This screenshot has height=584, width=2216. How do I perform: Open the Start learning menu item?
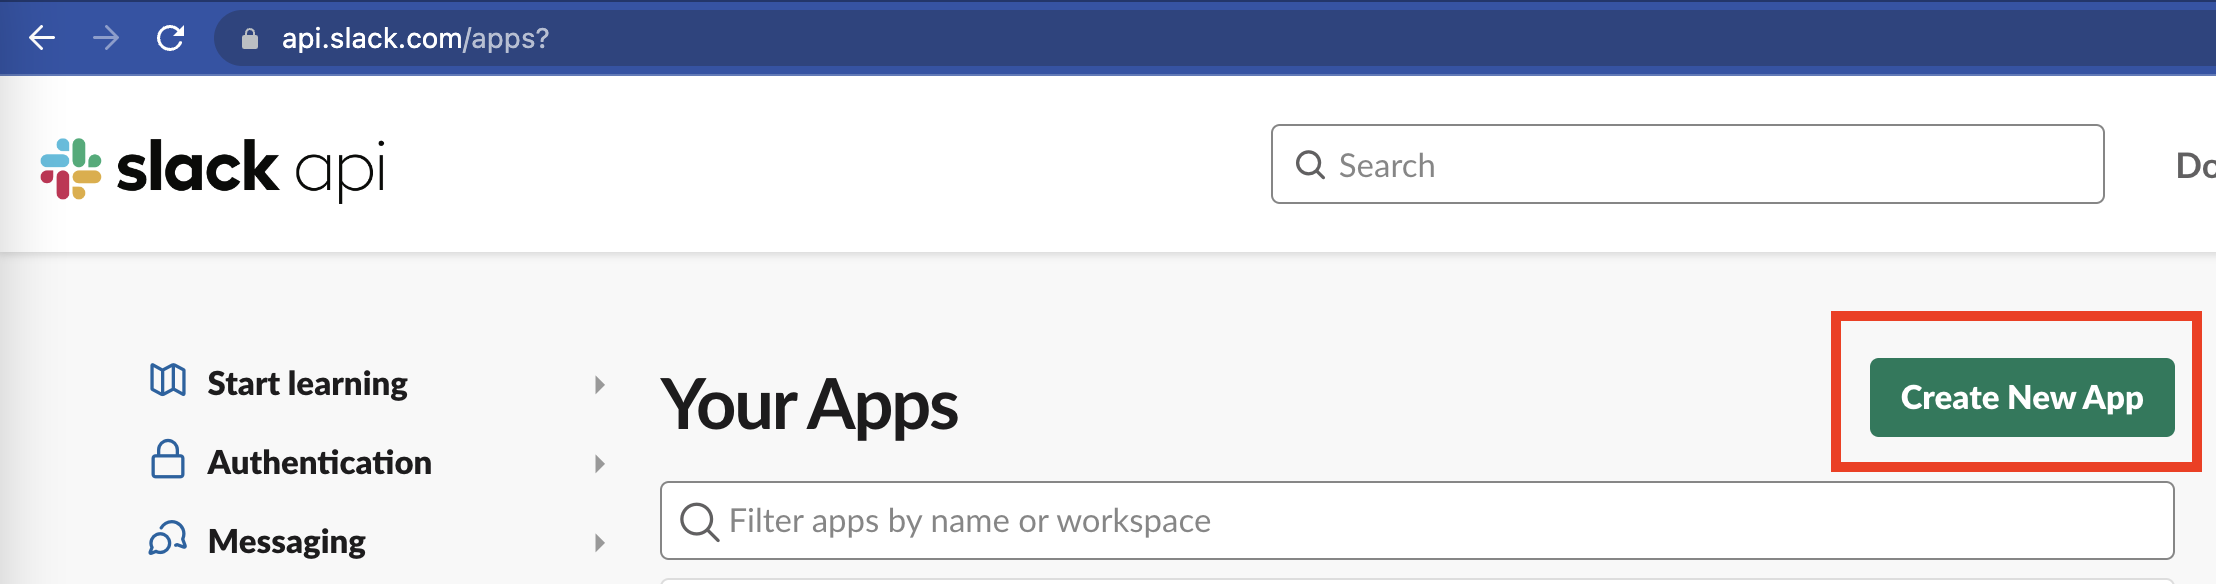[307, 382]
